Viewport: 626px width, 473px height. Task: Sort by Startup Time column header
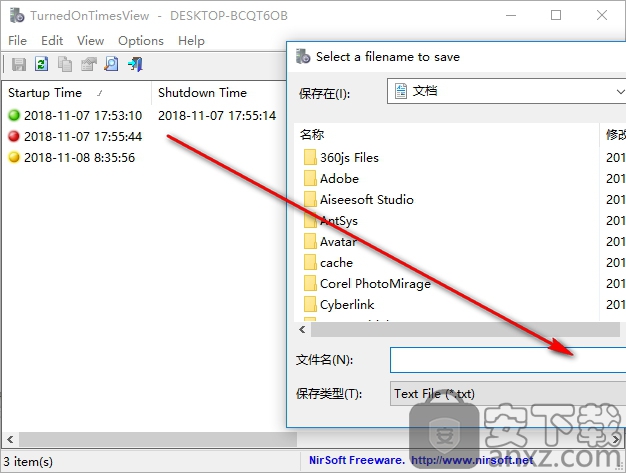(77, 93)
